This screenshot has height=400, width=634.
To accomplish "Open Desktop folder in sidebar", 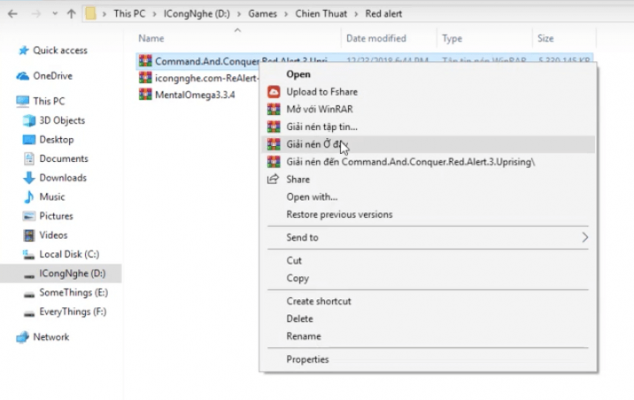I will (57, 140).
